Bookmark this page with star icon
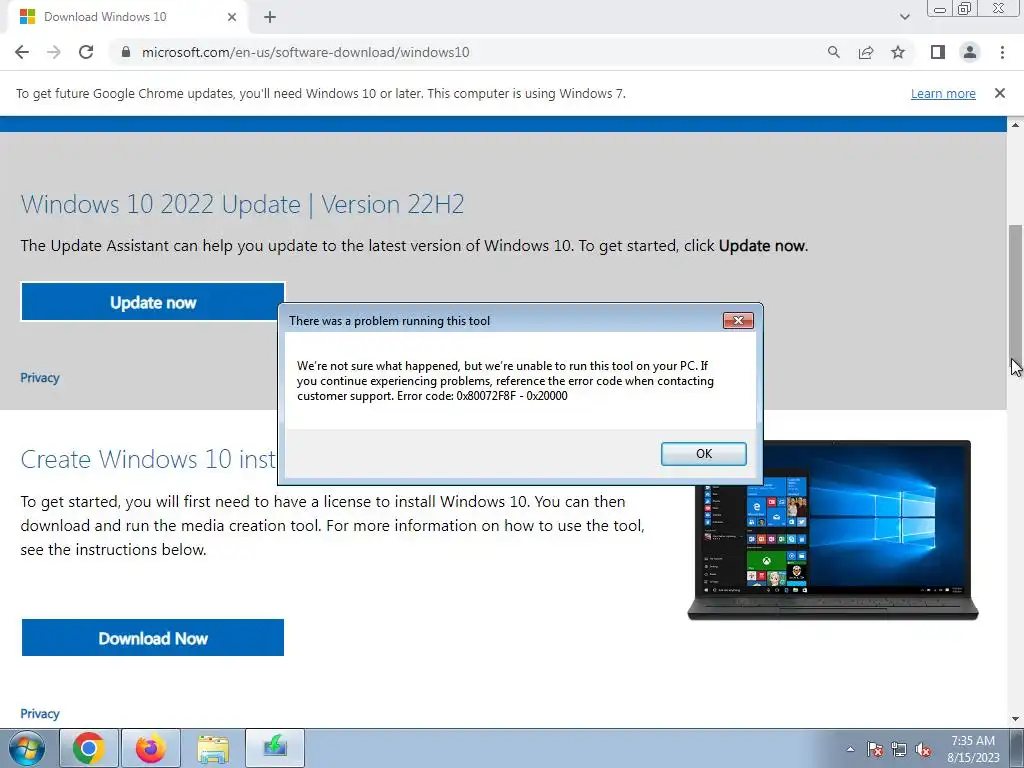The width and height of the screenshot is (1024, 768). (x=898, y=52)
